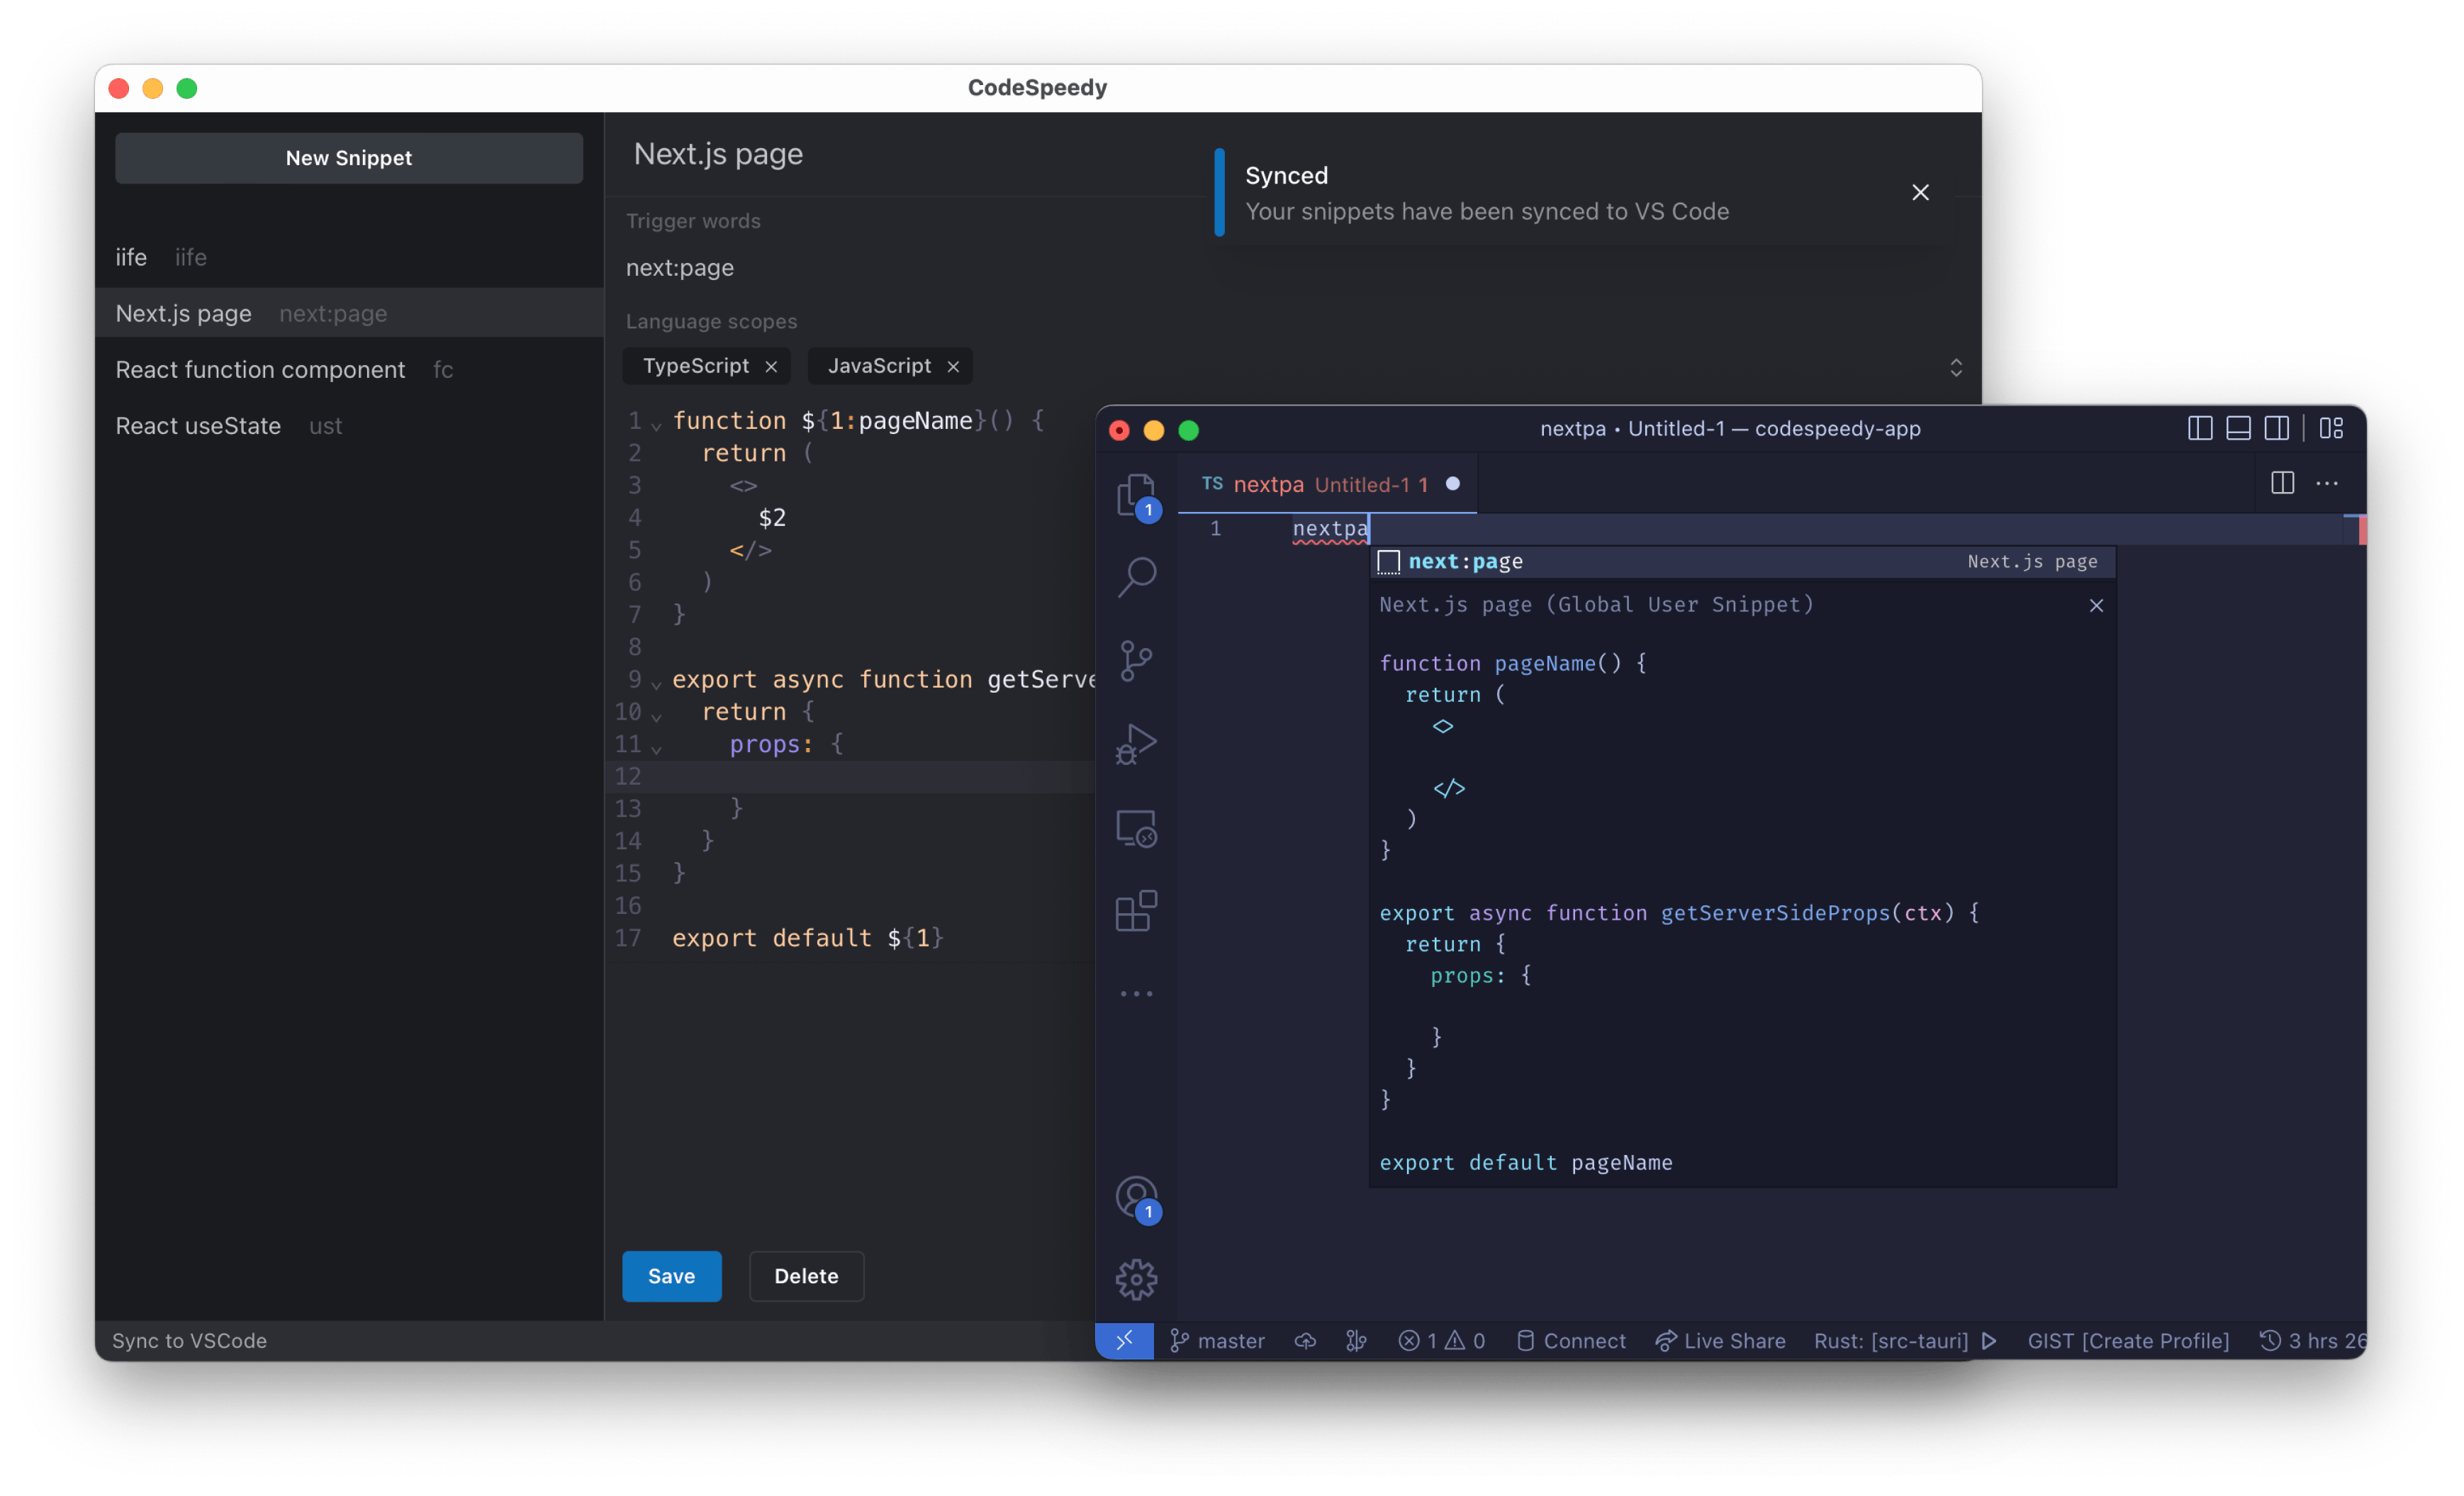
Task: Select React useState snippet
Action: point(349,425)
